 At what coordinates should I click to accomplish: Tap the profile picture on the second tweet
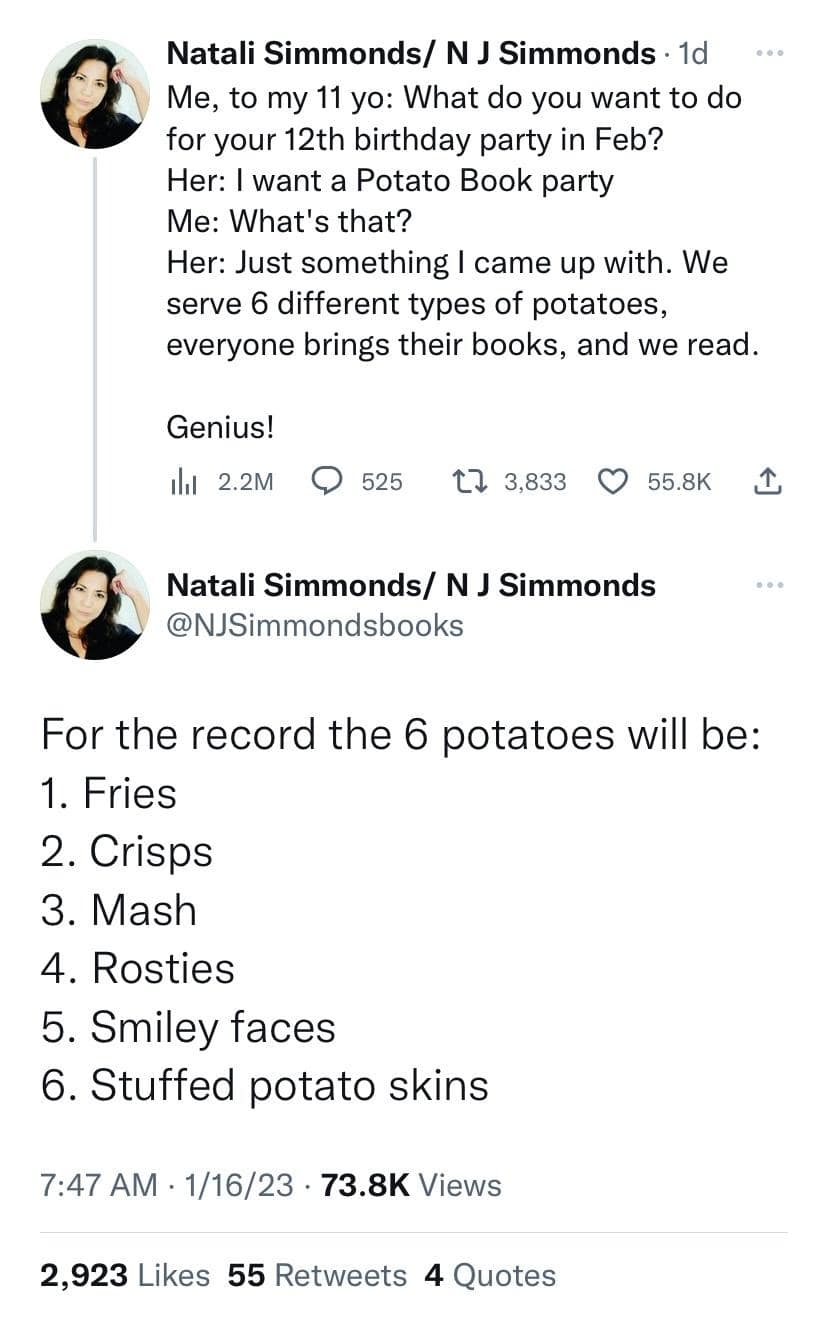point(95,604)
